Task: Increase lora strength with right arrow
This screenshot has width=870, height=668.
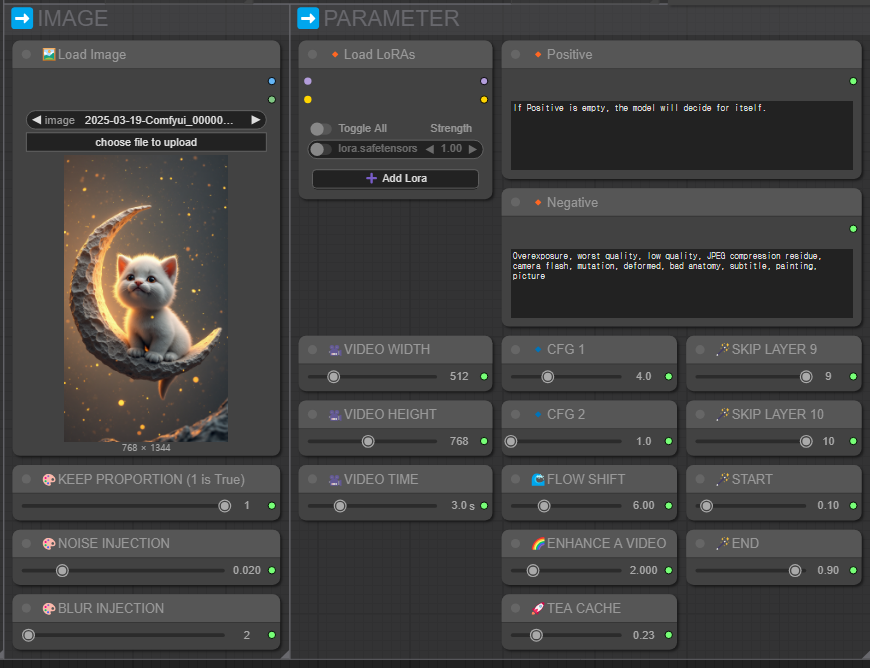Action: (x=472, y=149)
